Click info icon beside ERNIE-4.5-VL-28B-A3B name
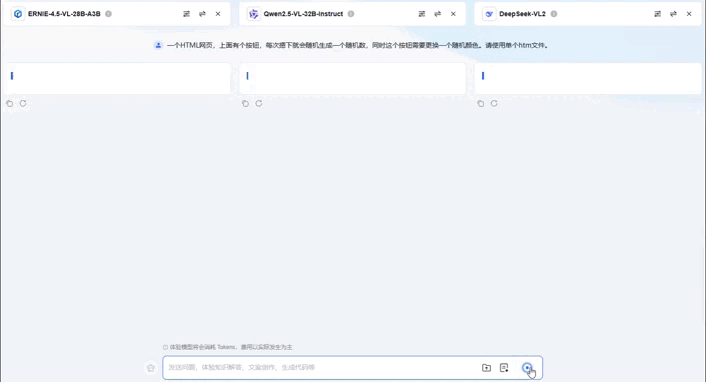Image resolution: width=706 pixels, height=382 pixels. coord(109,14)
